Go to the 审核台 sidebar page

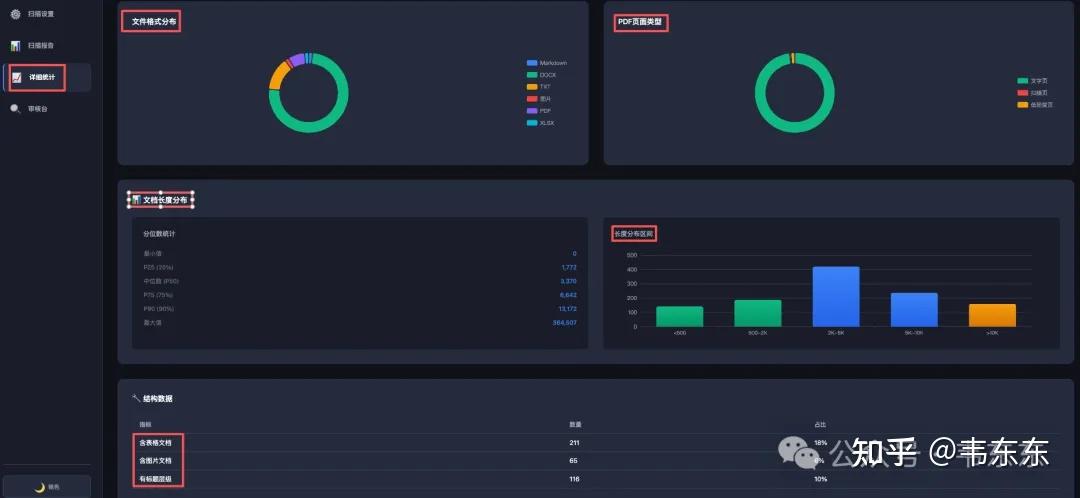point(38,108)
